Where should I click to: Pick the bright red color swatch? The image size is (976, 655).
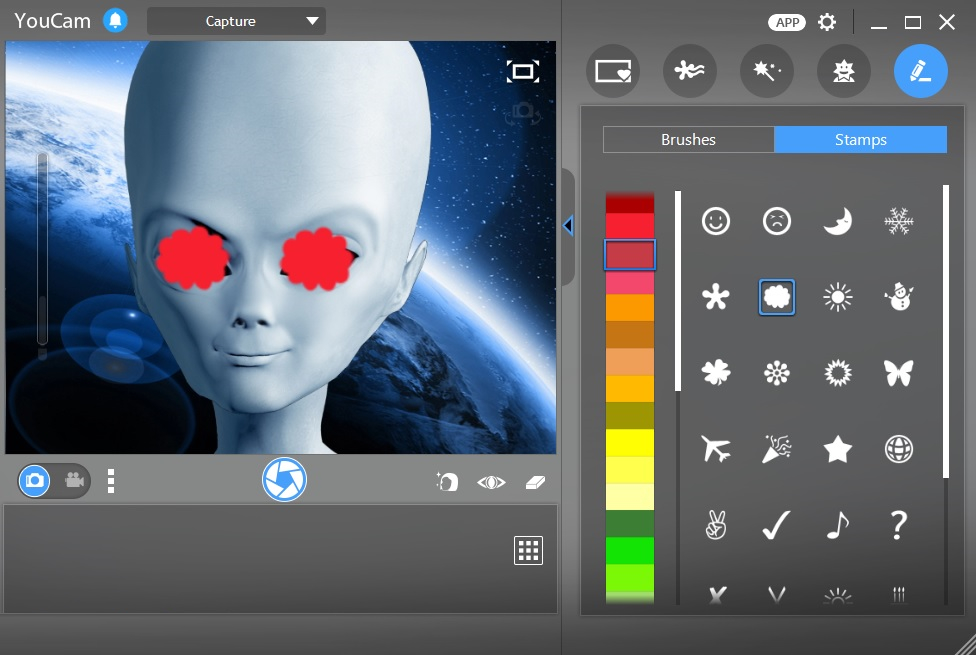pos(630,226)
